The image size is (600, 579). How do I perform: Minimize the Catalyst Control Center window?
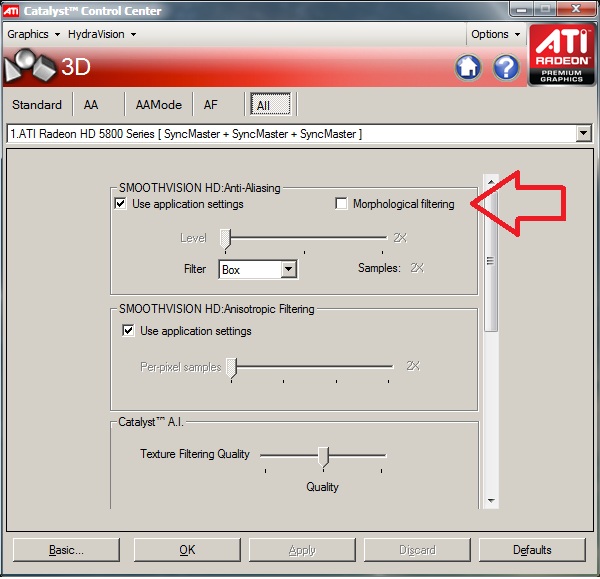(521, 9)
